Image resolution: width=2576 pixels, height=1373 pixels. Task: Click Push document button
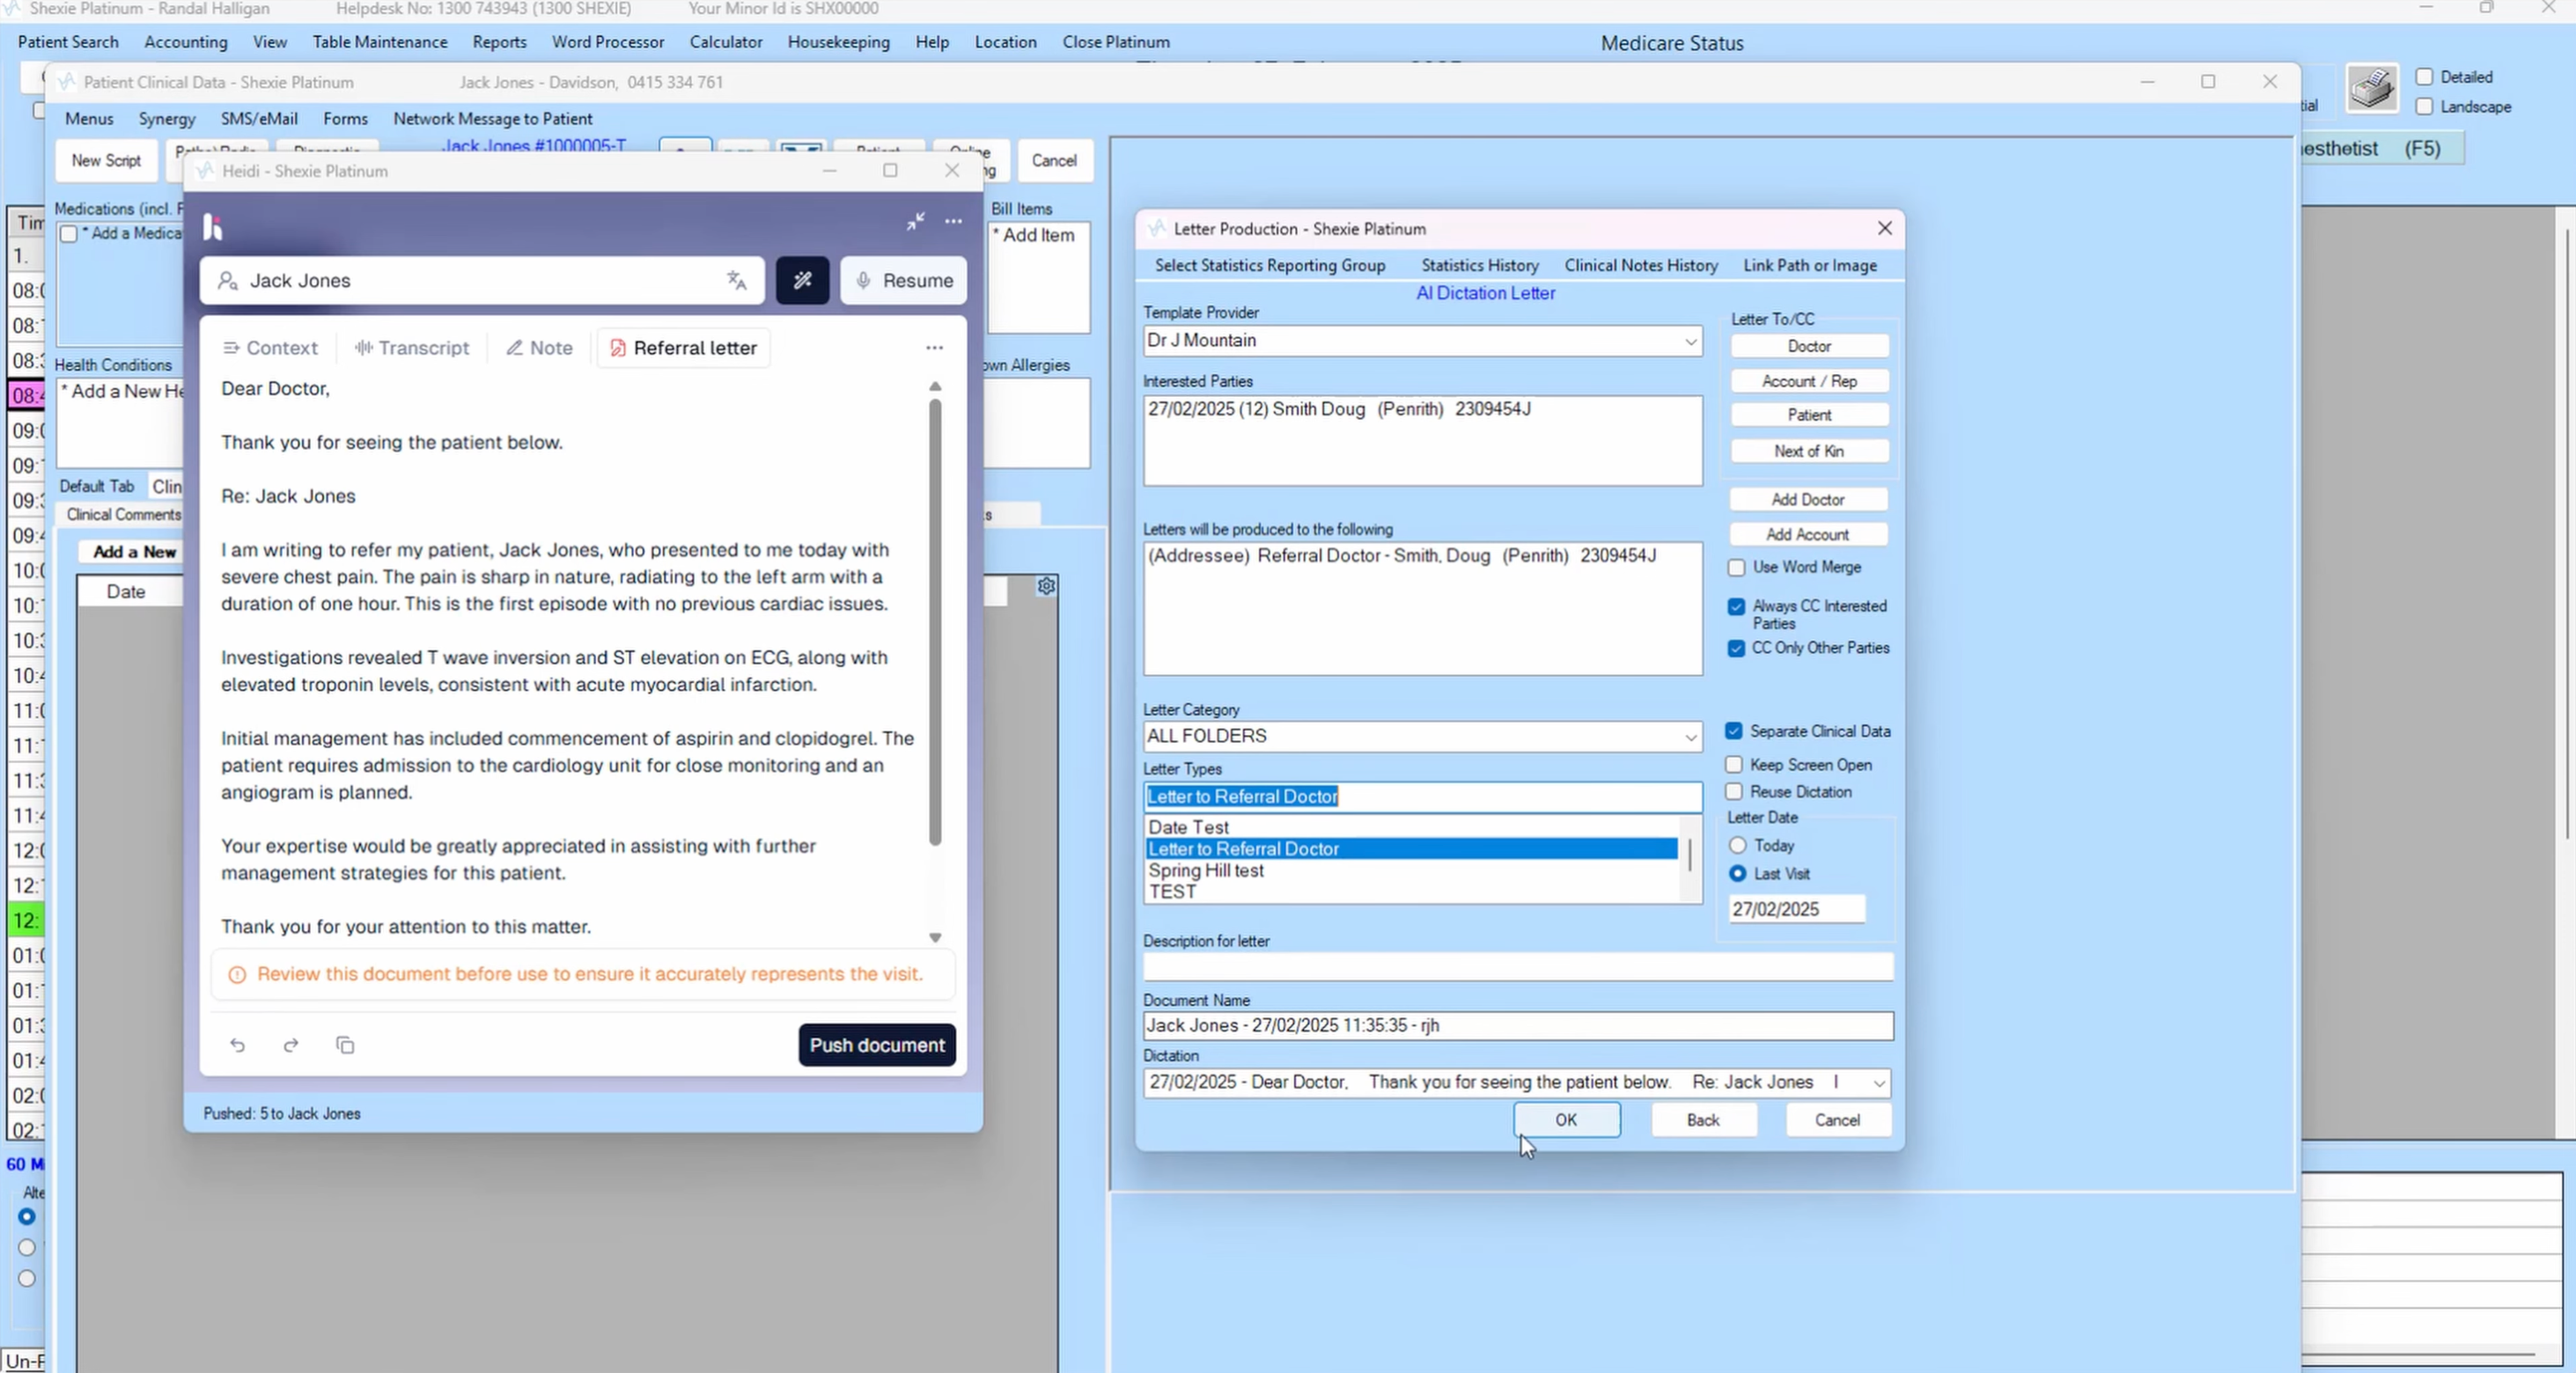(x=877, y=1045)
